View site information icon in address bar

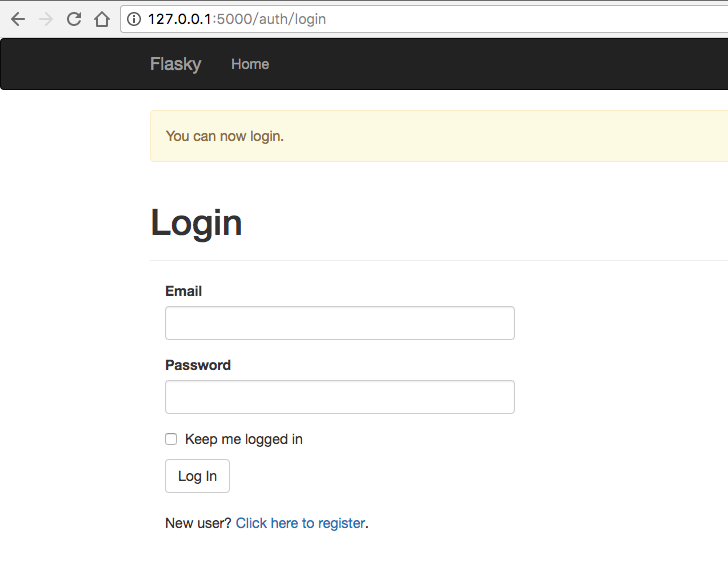135,19
